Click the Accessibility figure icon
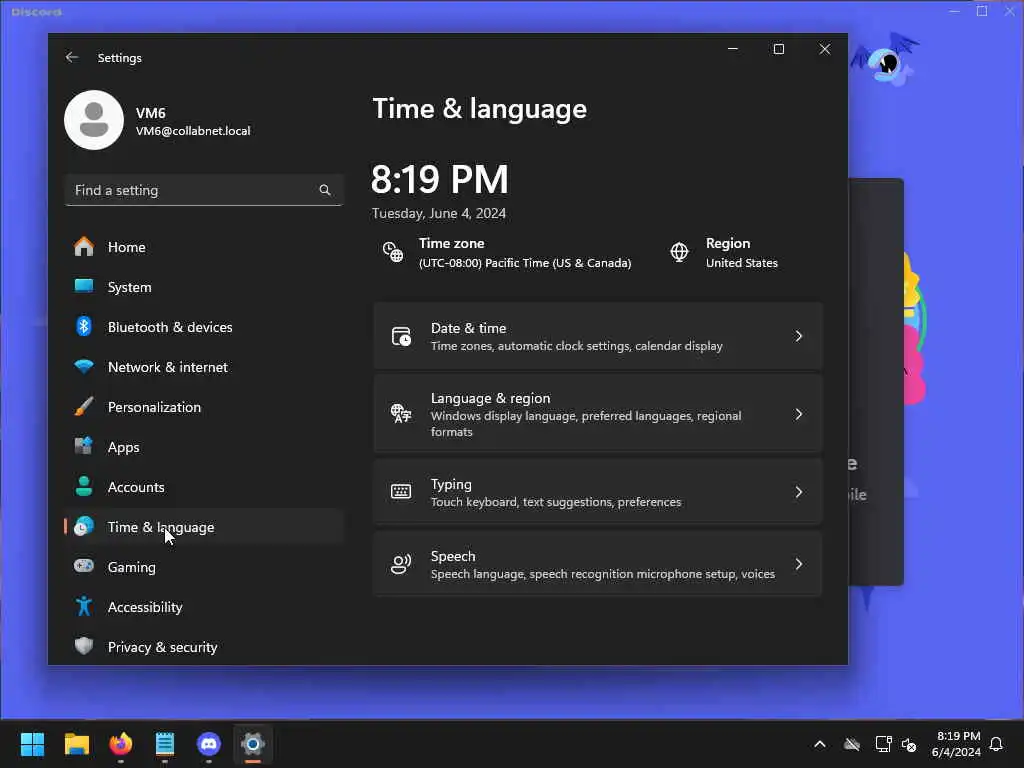Screen dimensions: 1024x768 point(84,606)
